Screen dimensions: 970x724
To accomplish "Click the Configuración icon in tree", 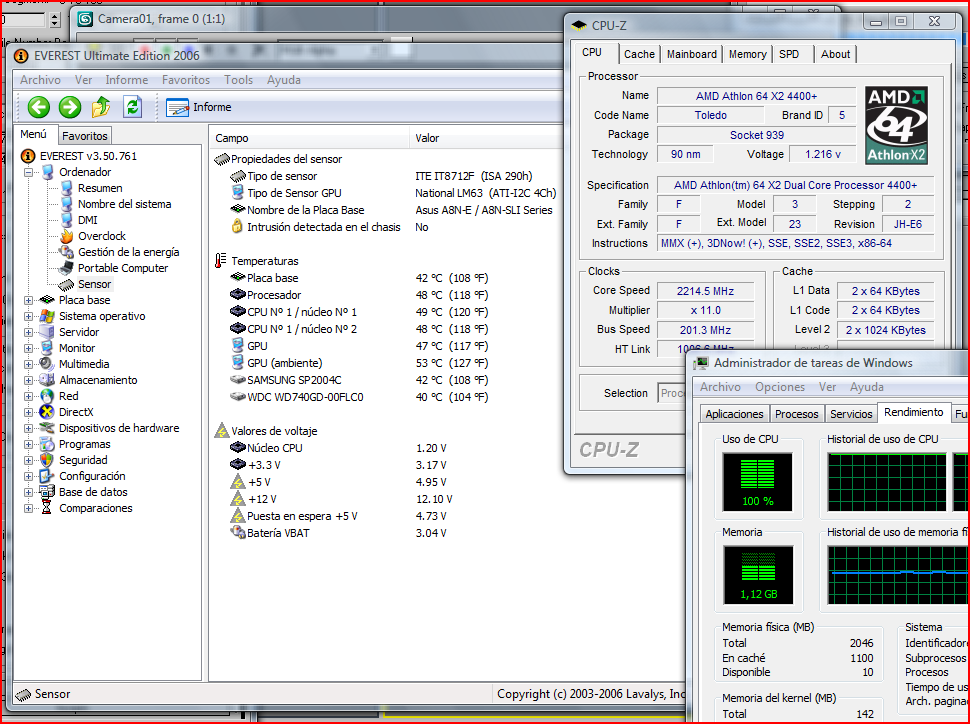I will point(47,476).
